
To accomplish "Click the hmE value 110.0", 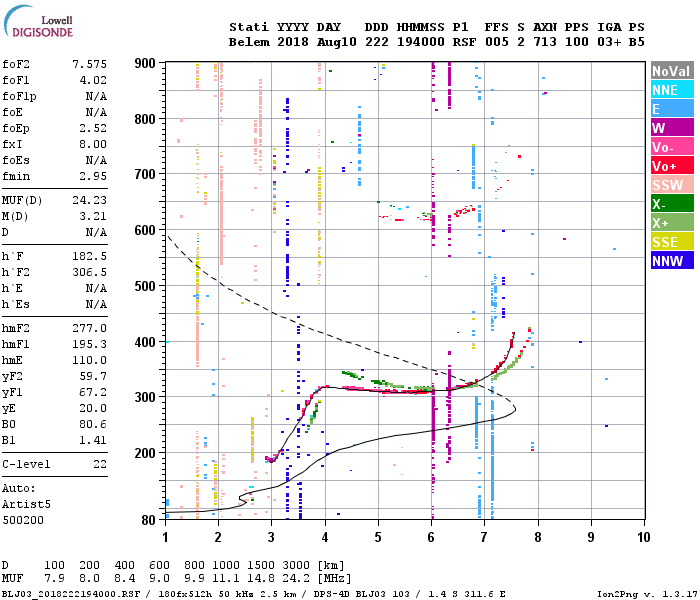I will tap(90, 360).
